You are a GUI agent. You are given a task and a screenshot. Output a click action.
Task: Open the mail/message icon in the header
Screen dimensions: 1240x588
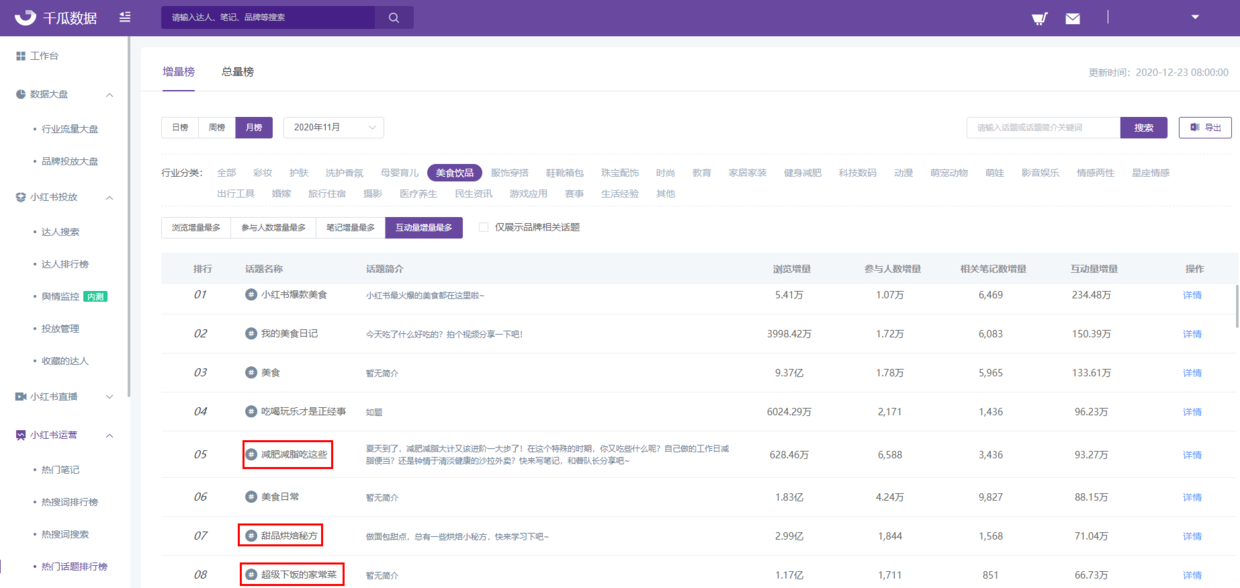pos(1072,18)
